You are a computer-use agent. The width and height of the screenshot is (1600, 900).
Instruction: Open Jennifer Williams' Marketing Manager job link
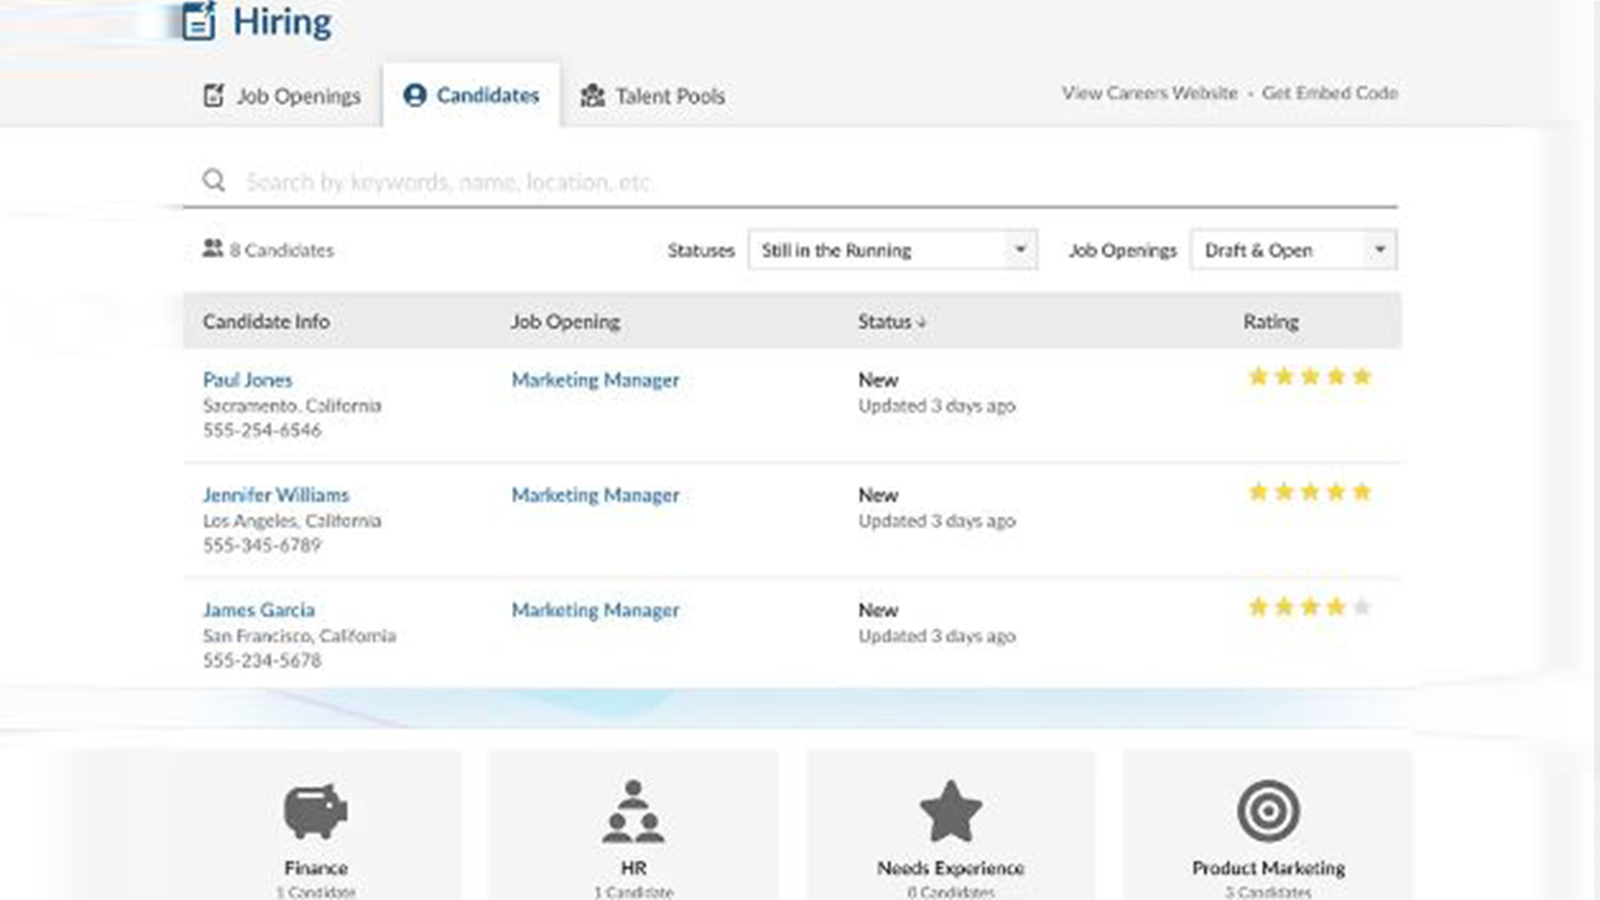[595, 495]
